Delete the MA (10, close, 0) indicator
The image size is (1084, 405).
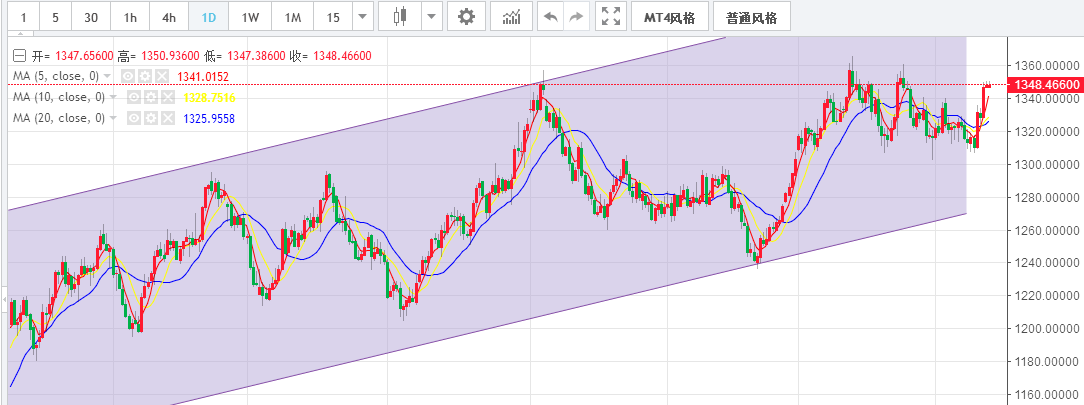(167, 97)
